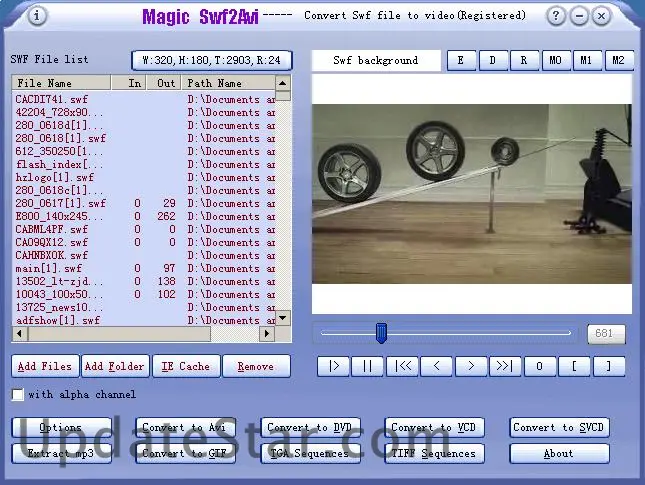The height and width of the screenshot is (485, 645).
Task: Set out point with right bracket
Action: [609, 366]
